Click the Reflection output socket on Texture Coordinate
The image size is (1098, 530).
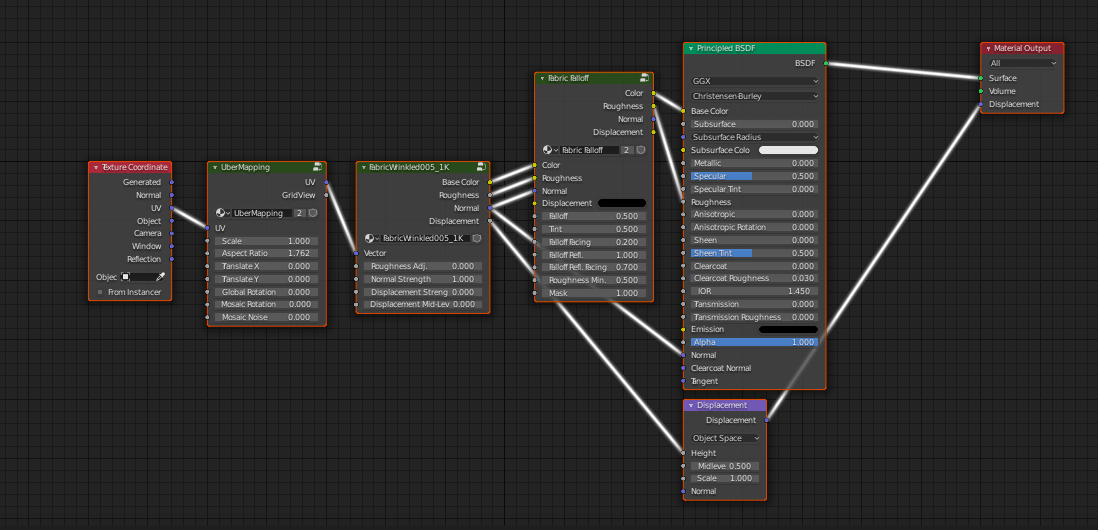pos(172,259)
